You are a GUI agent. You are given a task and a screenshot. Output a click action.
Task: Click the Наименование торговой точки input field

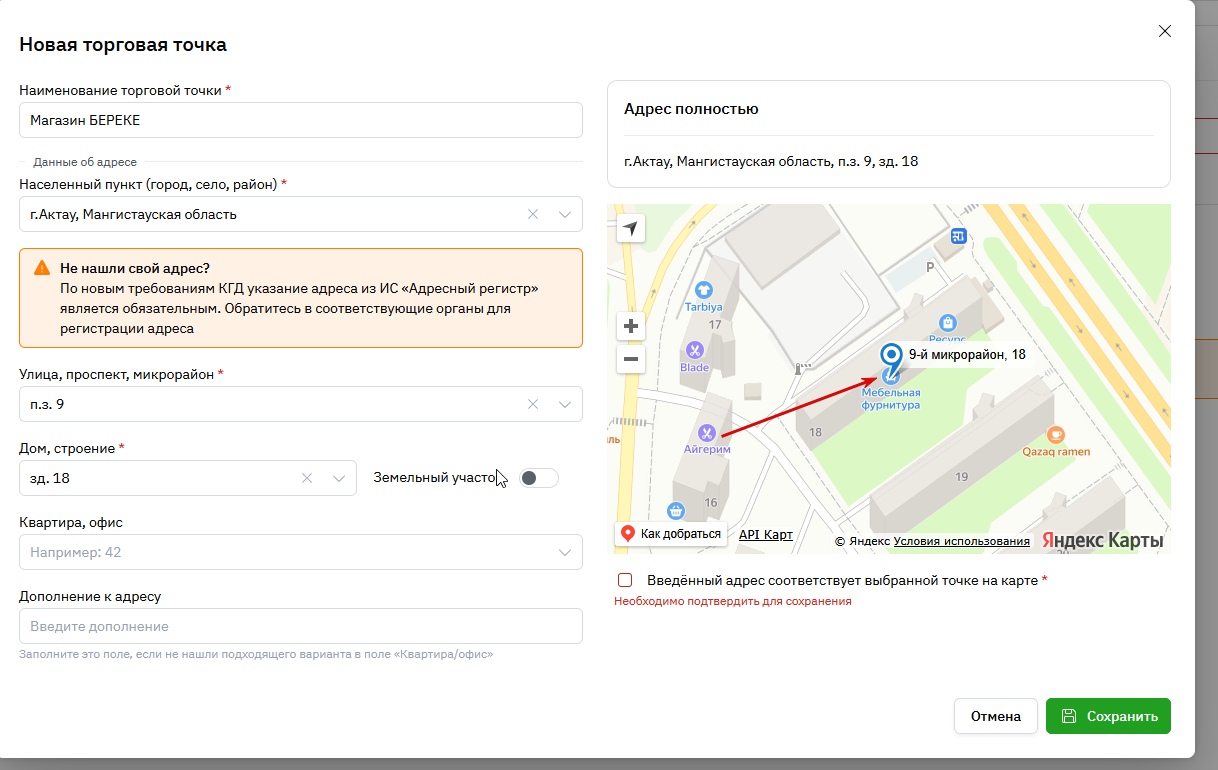click(301, 120)
